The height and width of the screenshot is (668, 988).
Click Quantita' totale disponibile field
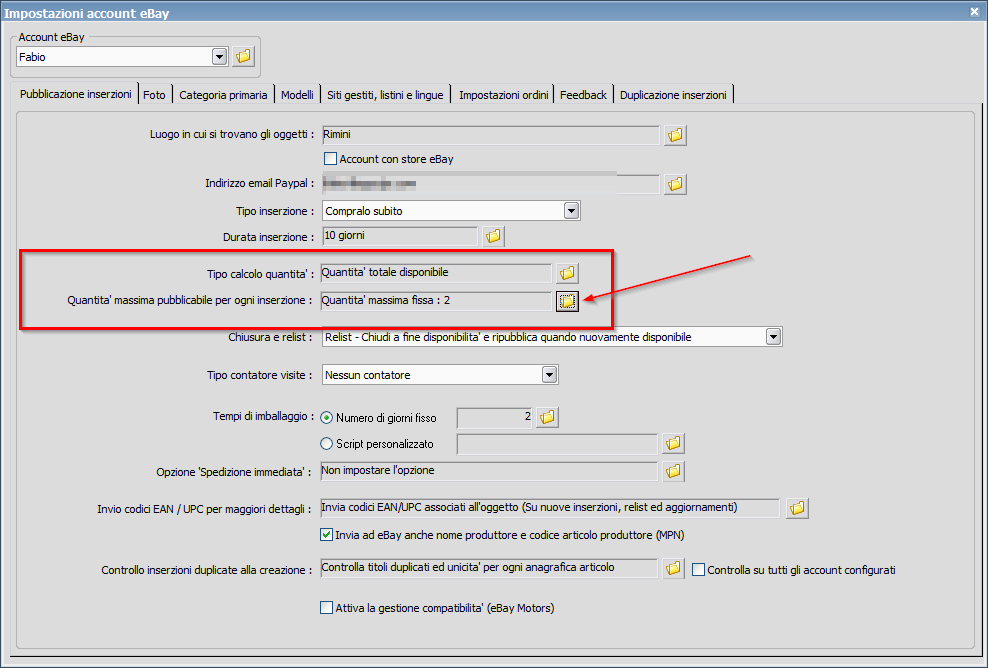[436, 273]
